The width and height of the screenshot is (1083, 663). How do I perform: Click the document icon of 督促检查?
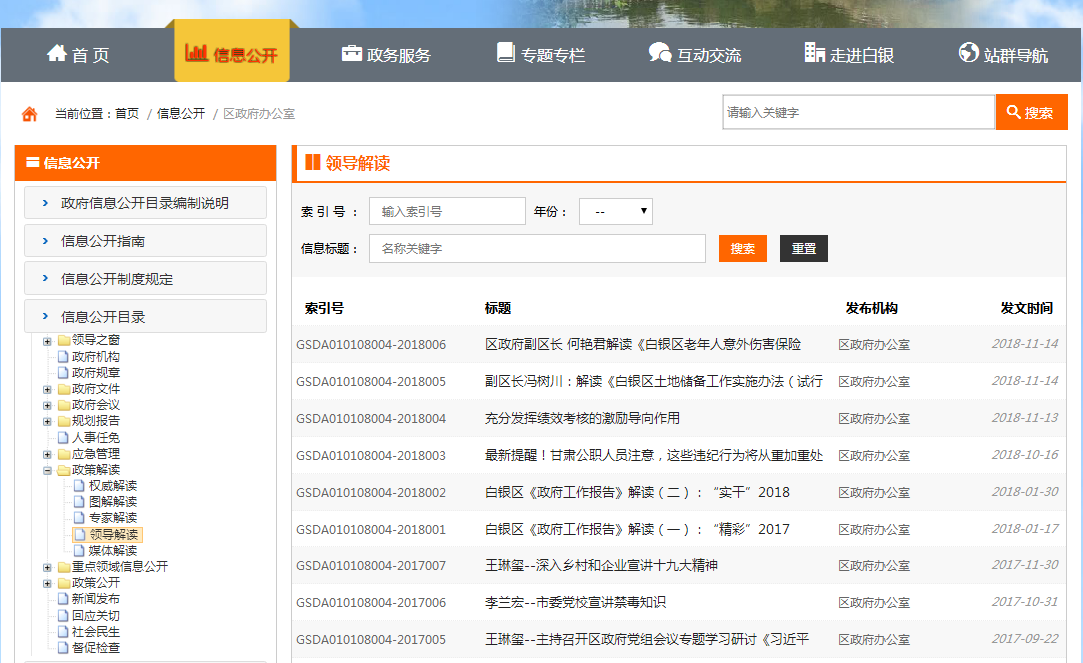64,648
